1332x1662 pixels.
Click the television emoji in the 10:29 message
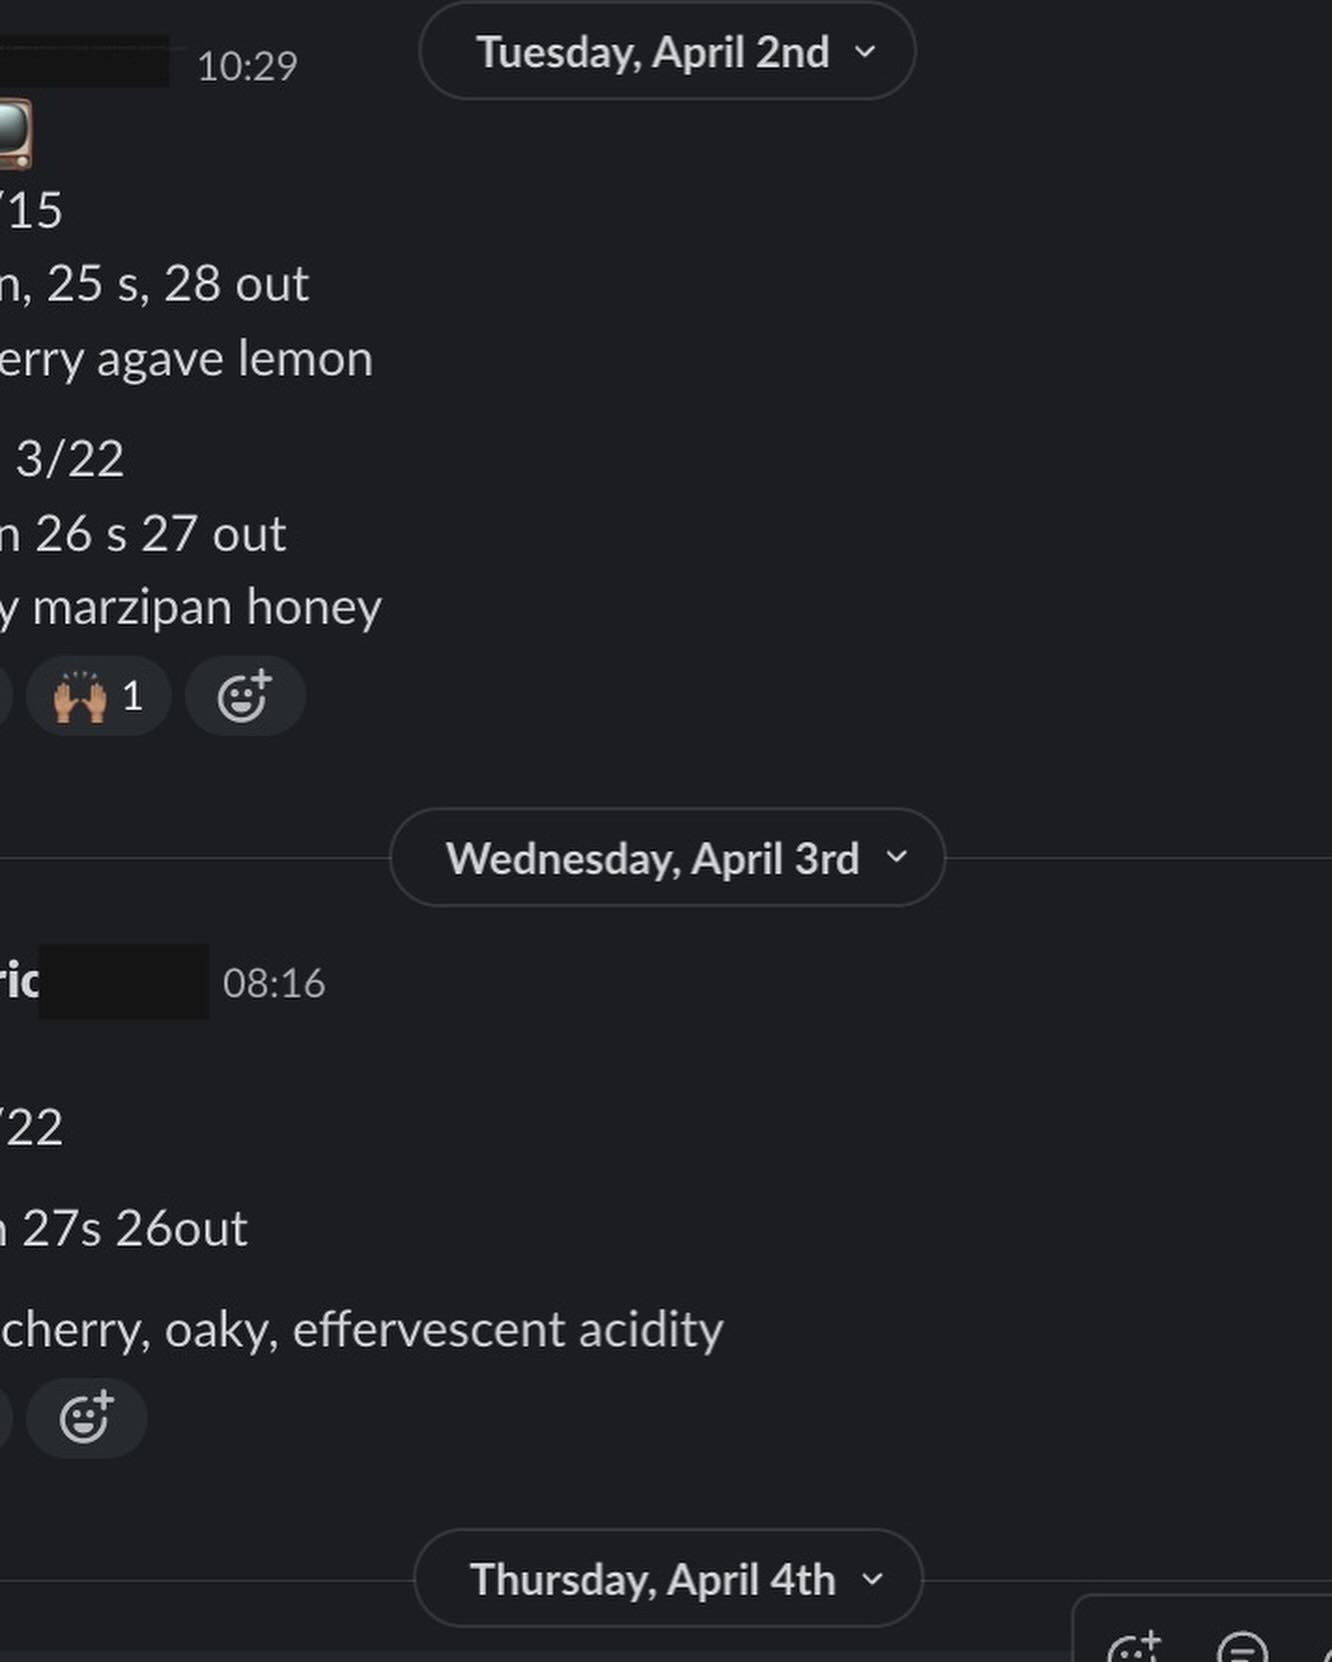click(x=14, y=134)
